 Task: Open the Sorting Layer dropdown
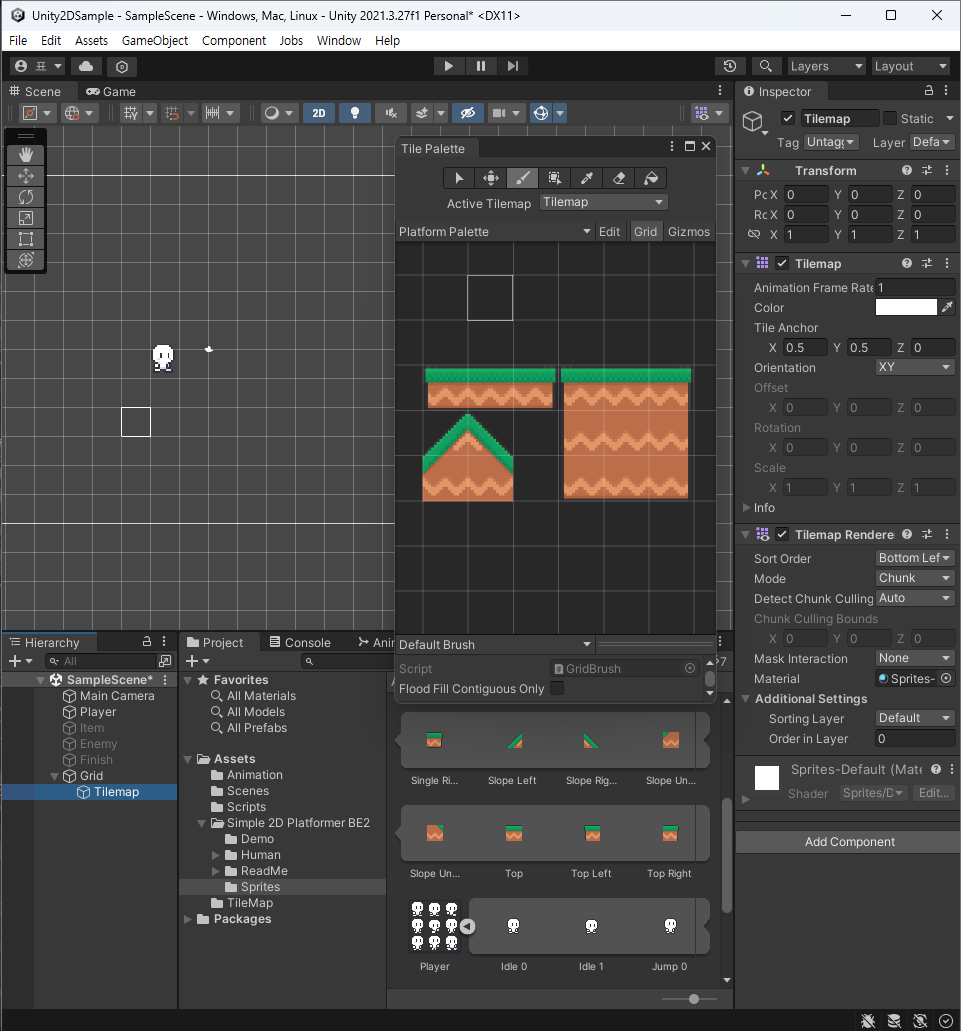pyautogui.click(x=915, y=719)
